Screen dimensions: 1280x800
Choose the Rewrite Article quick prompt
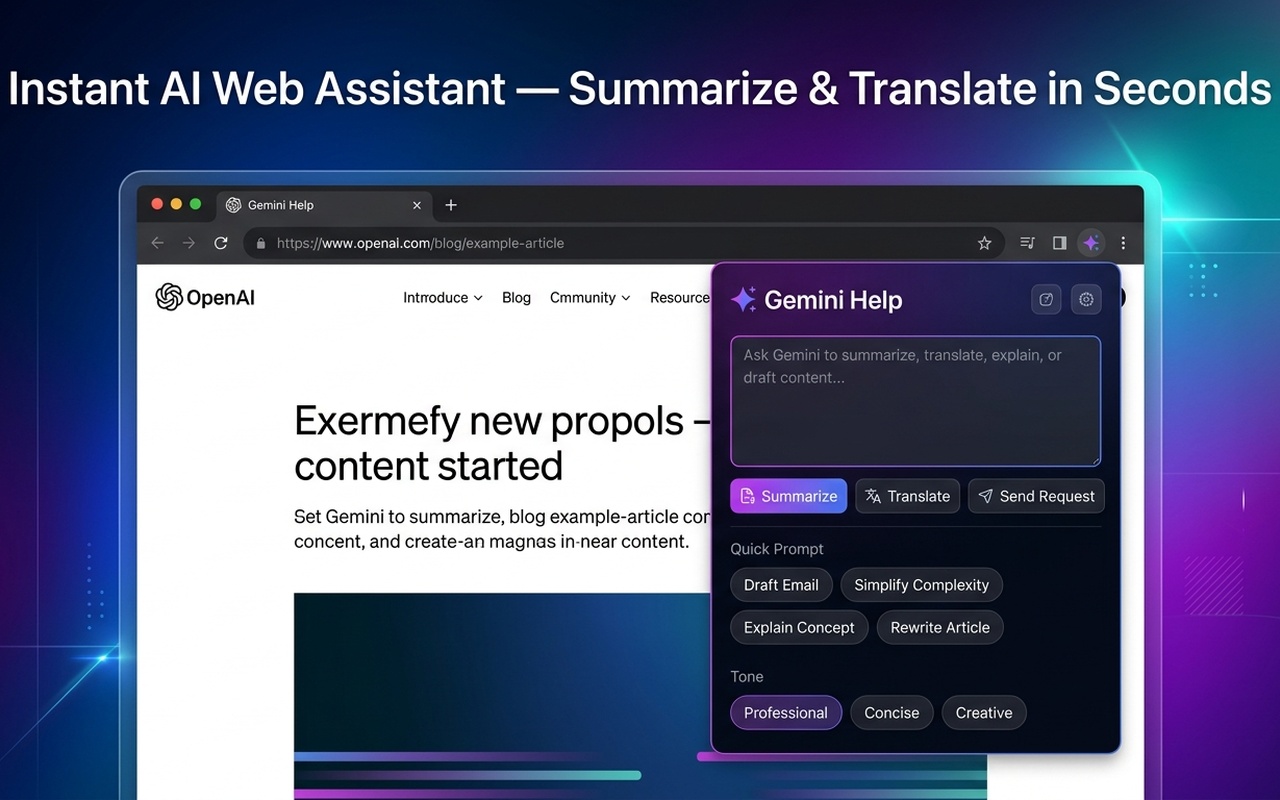[940, 627]
